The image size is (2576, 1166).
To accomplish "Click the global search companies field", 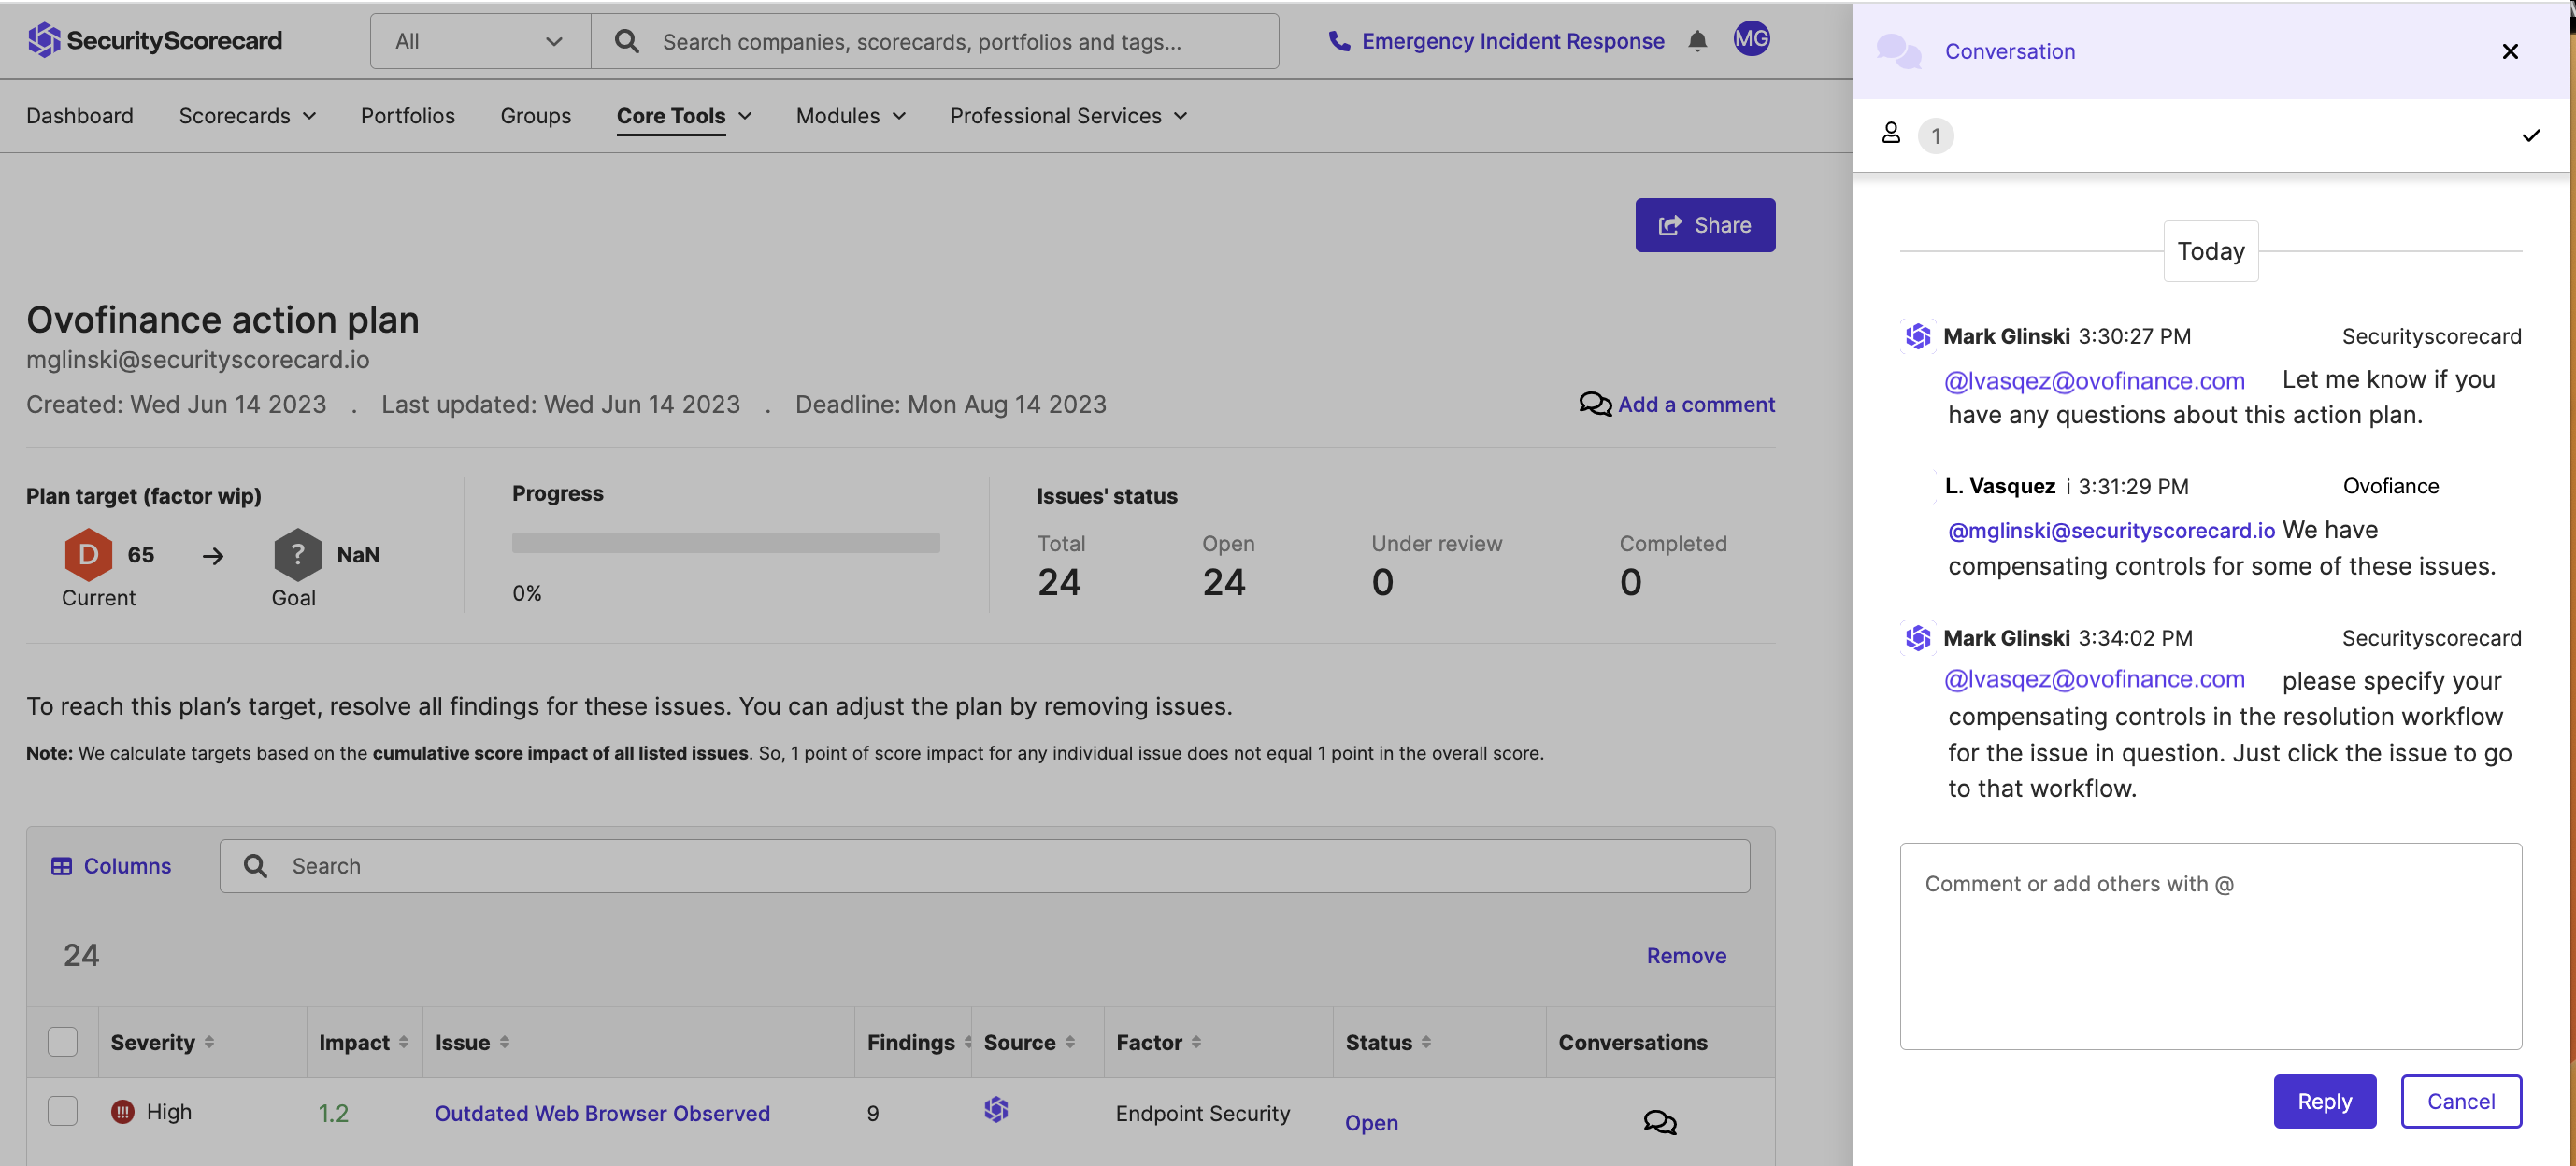I will 935,41.
